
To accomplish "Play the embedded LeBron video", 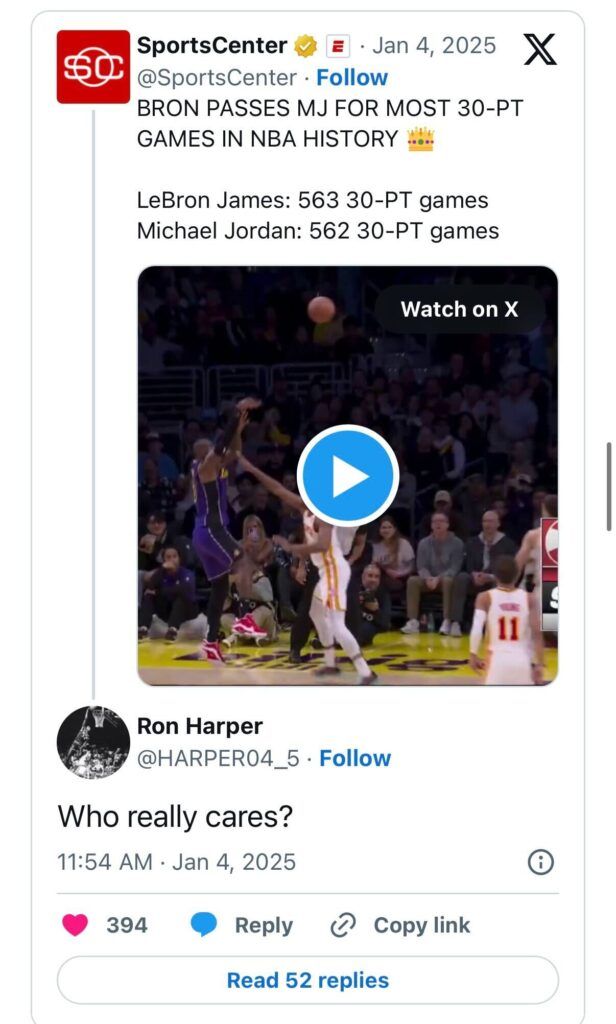I will [347, 476].
